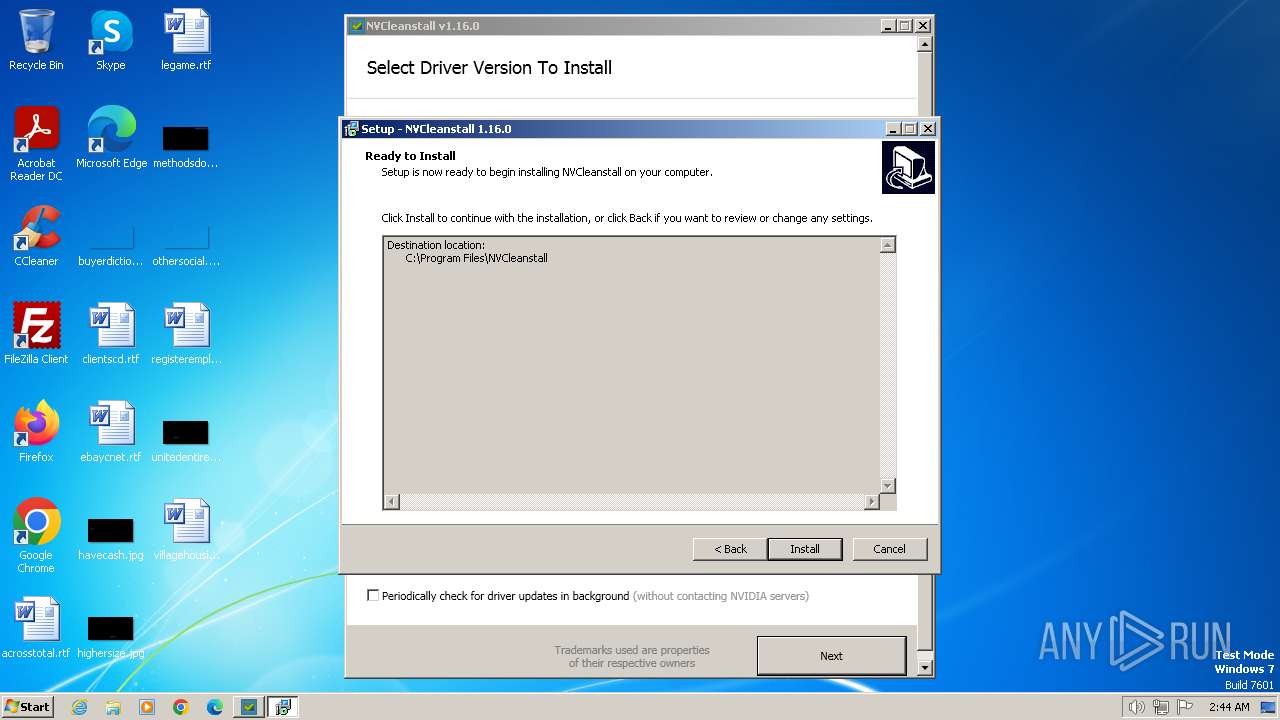Open the Windows Start menu
This screenshot has width=1280, height=720.
27,707
